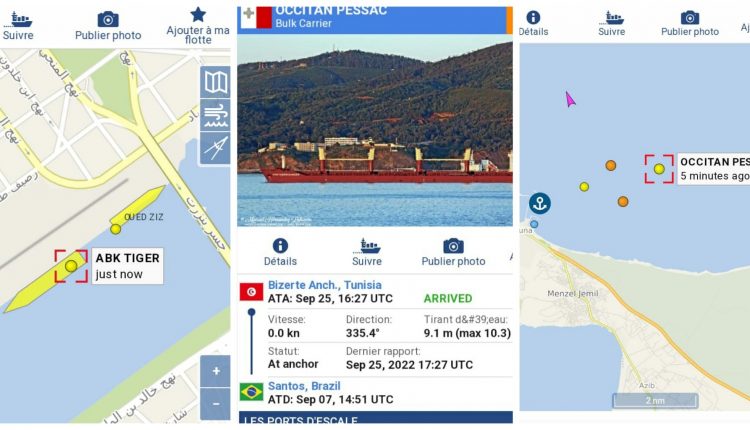Open the OCCITAN PESSAC ship photo
Screen dimensions: 750x430
pyautogui.click(x=375, y=130)
